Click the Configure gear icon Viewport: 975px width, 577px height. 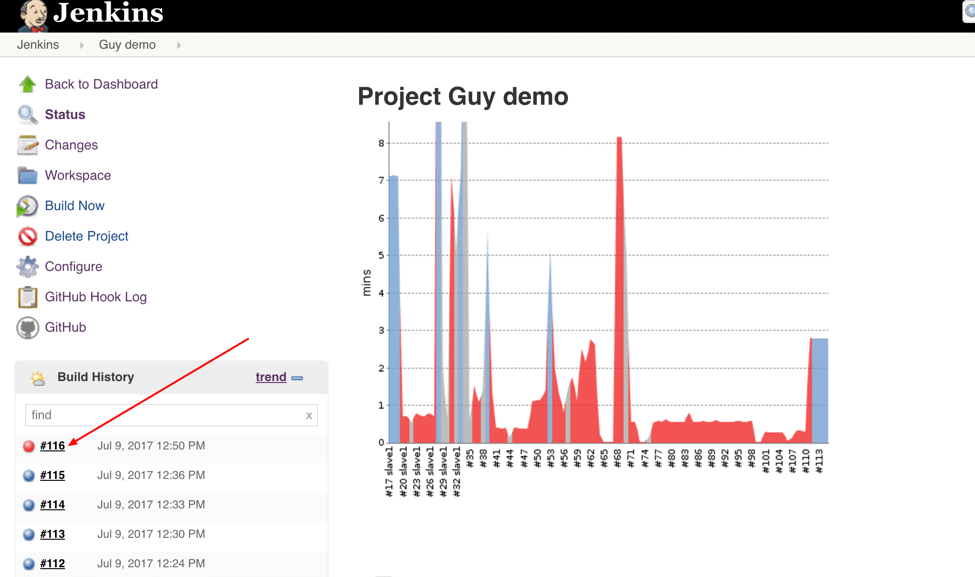[x=27, y=267]
